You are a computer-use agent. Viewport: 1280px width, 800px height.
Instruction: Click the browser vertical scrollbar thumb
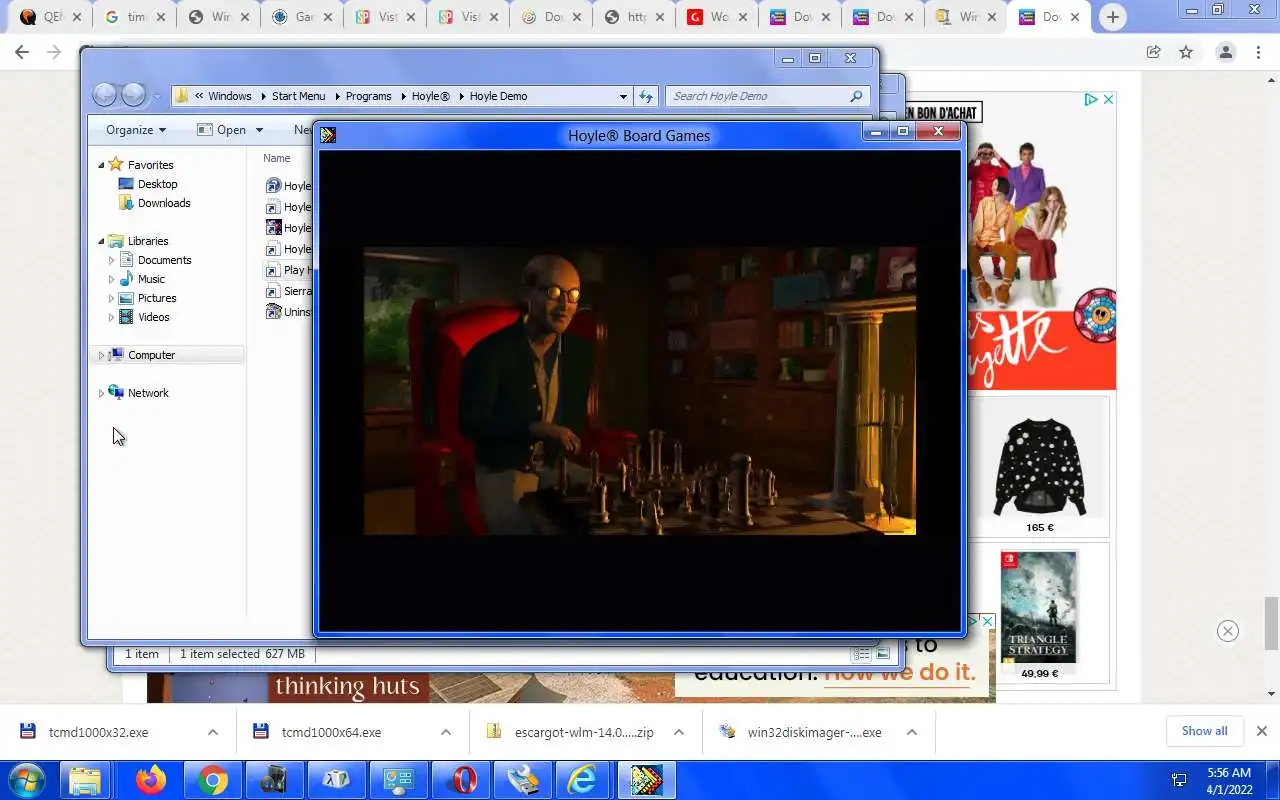coord(1271,624)
